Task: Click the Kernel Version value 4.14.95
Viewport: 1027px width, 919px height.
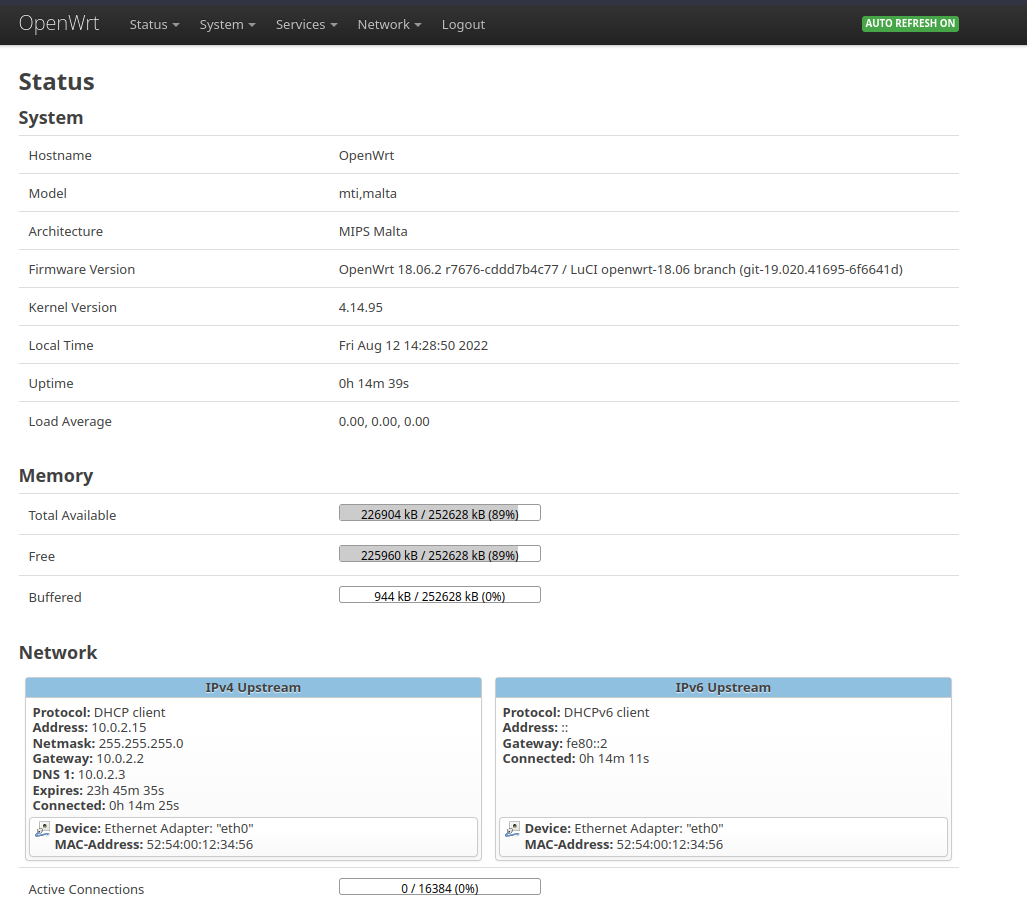Action: pos(361,307)
